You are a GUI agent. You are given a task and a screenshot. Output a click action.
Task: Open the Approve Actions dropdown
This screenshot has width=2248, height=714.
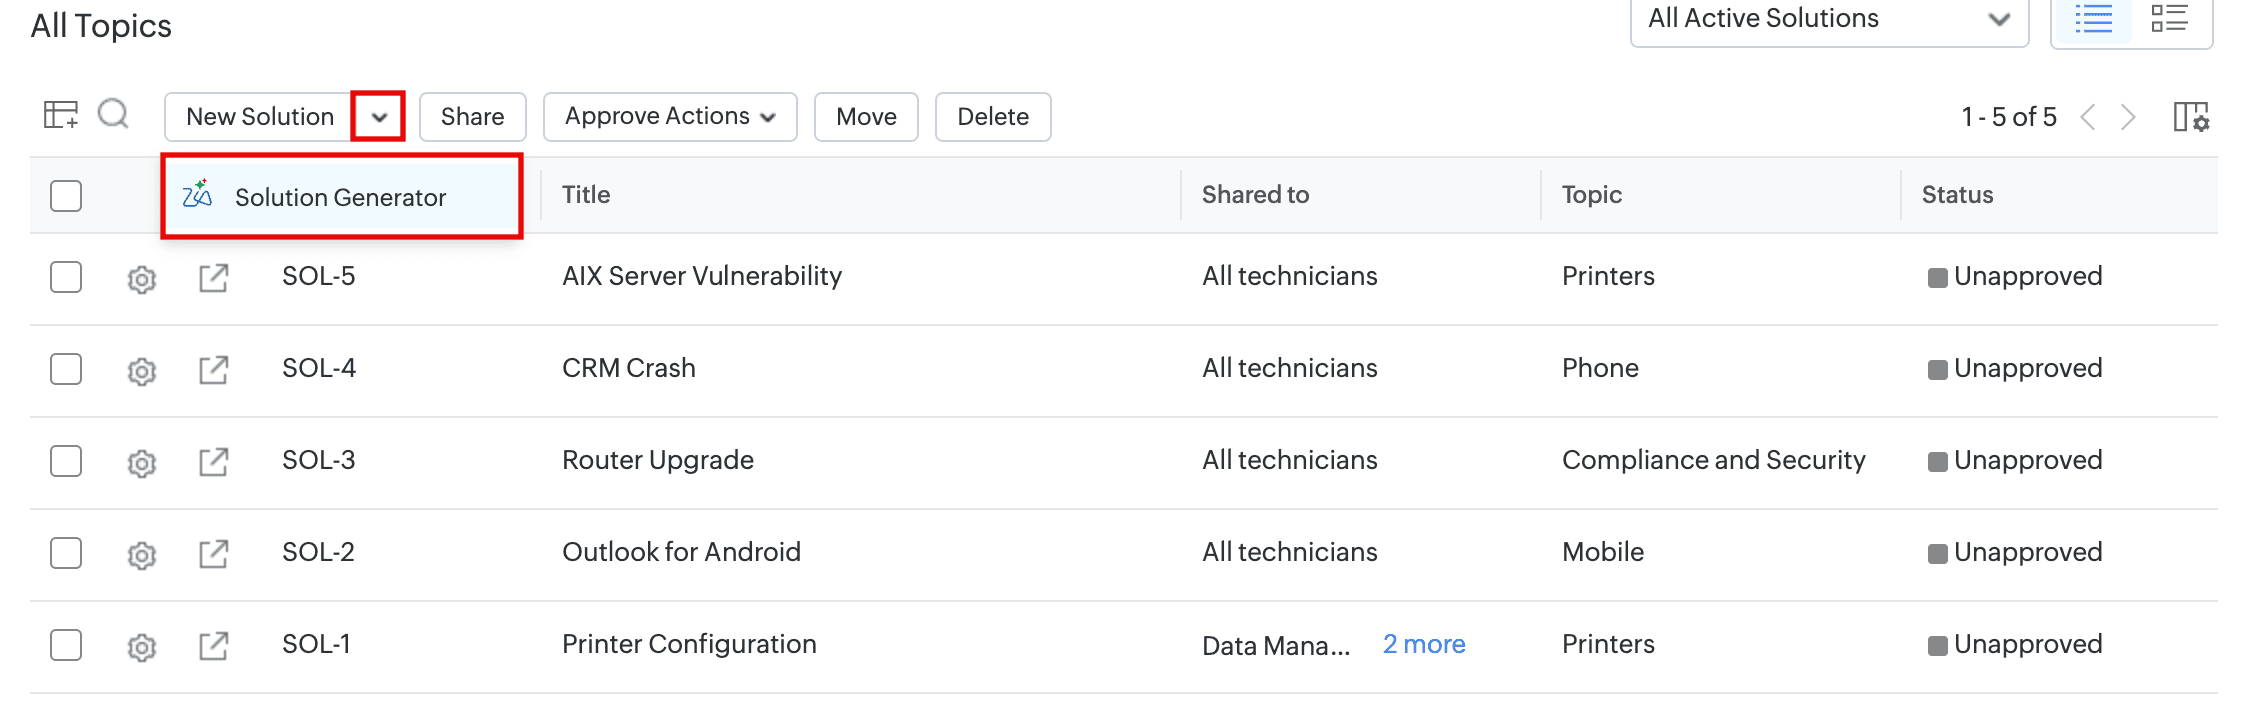click(x=670, y=117)
